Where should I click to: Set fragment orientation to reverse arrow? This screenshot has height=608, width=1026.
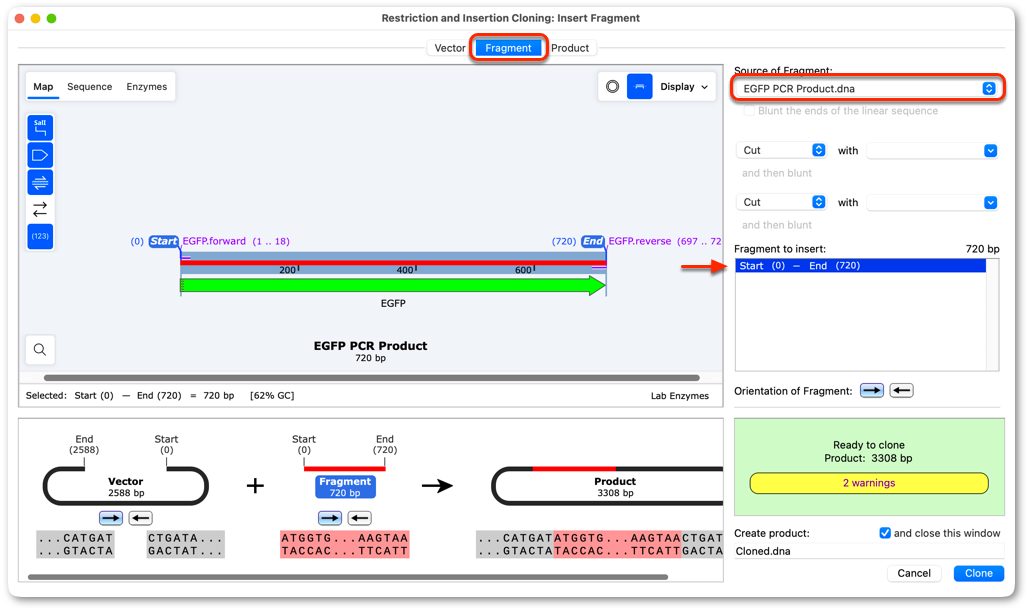pos(902,391)
